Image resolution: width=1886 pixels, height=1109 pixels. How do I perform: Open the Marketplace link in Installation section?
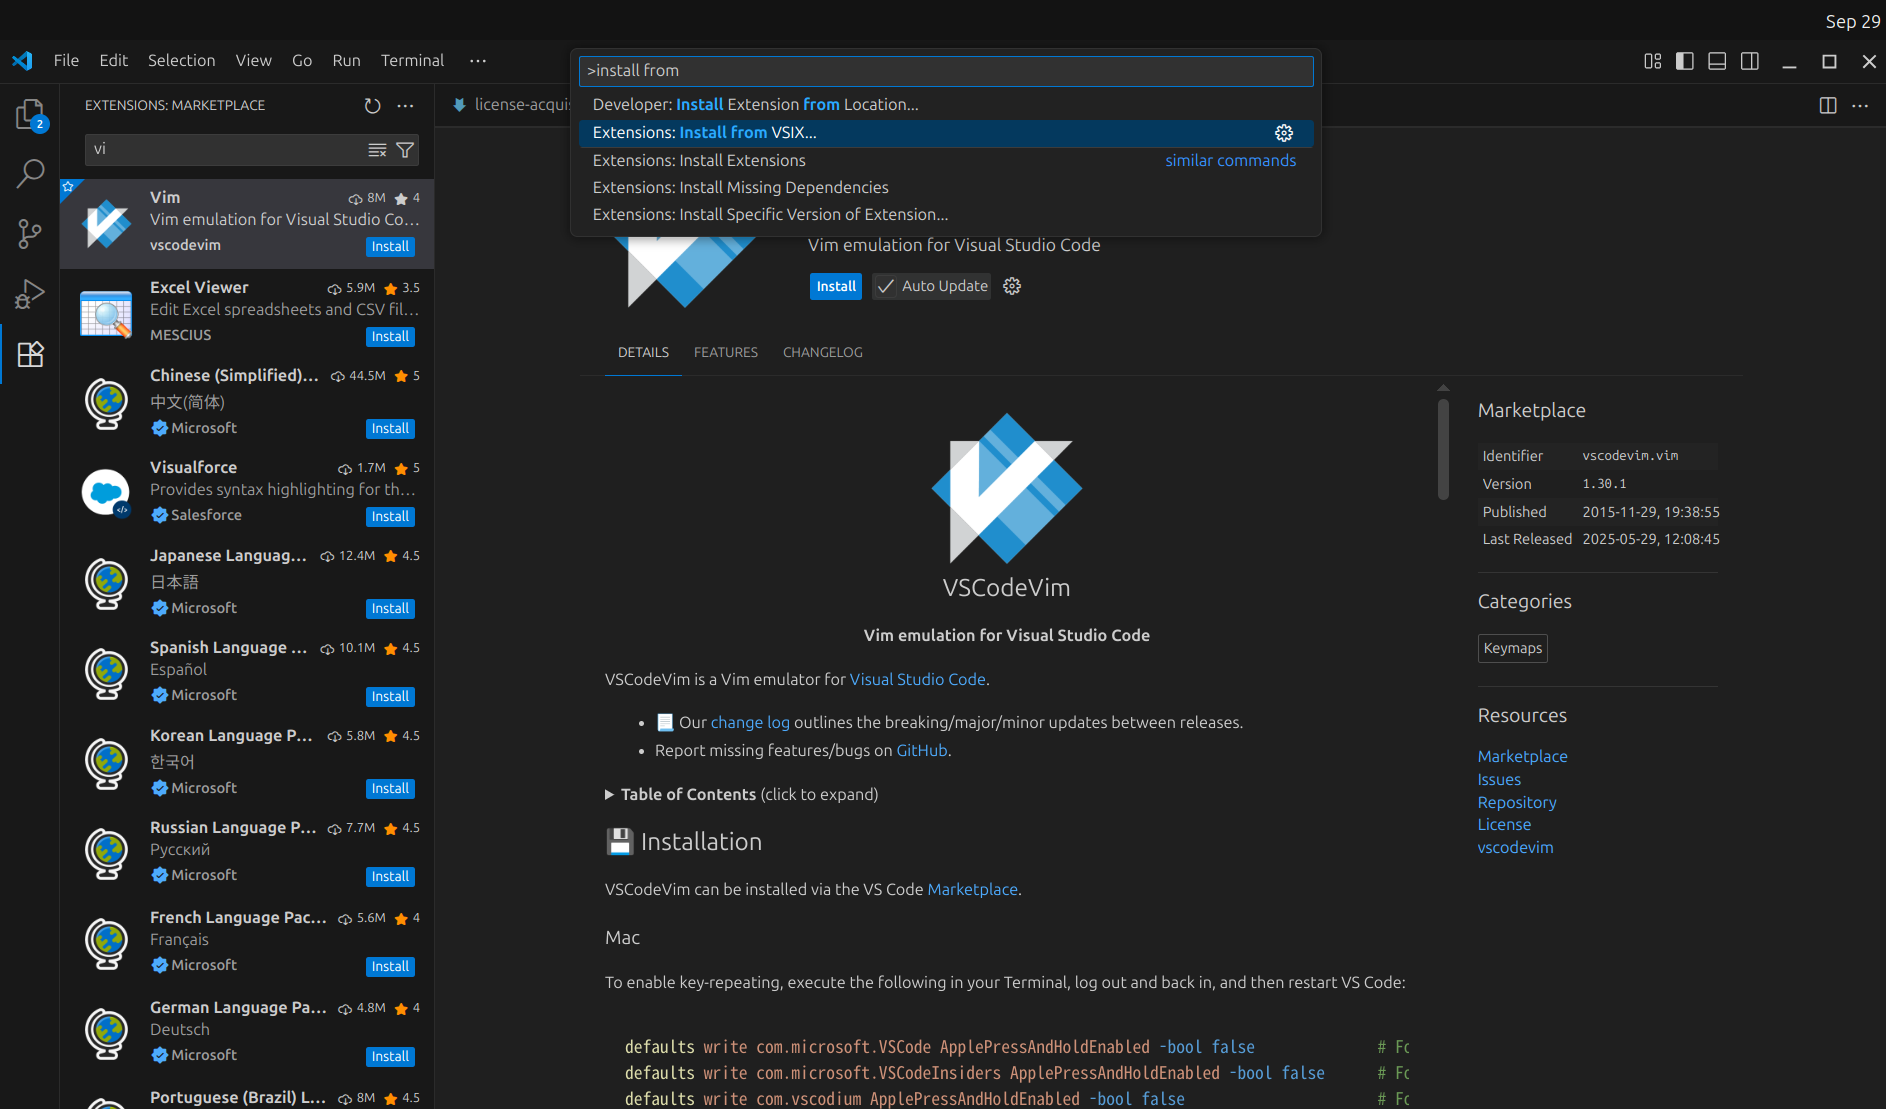(x=972, y=889)
